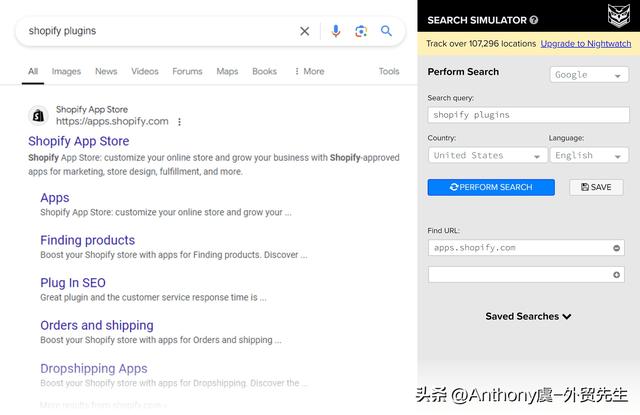The height and width of the screenshot is (415, 640).
Task: Switch to the Books tab
Action: [x=264, y=71]
